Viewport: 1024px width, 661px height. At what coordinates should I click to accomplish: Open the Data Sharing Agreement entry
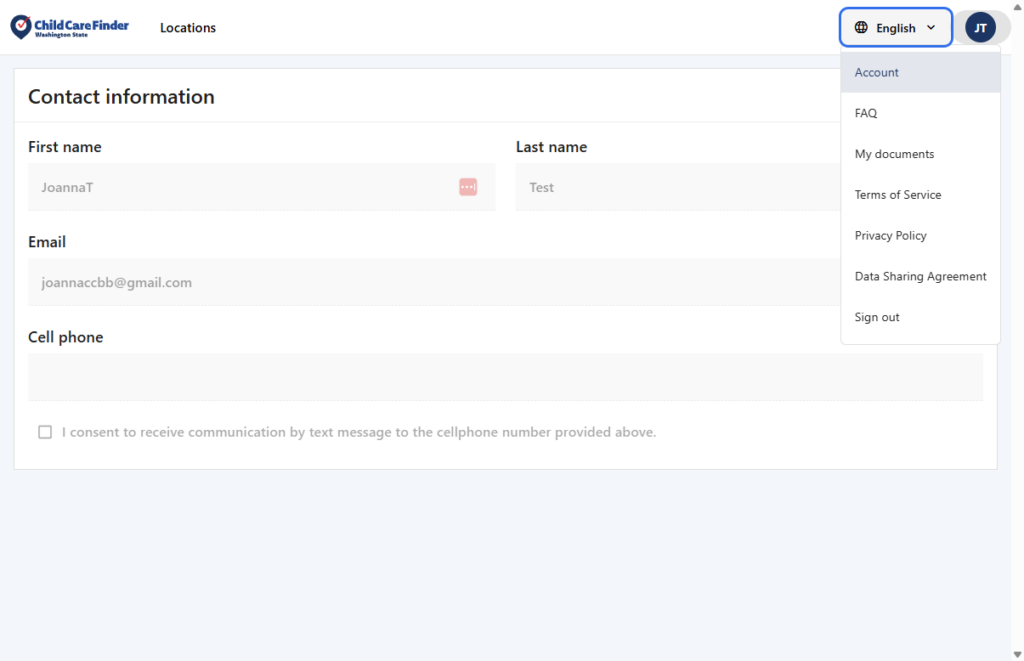pyautogui.click(x=920, y=276)
